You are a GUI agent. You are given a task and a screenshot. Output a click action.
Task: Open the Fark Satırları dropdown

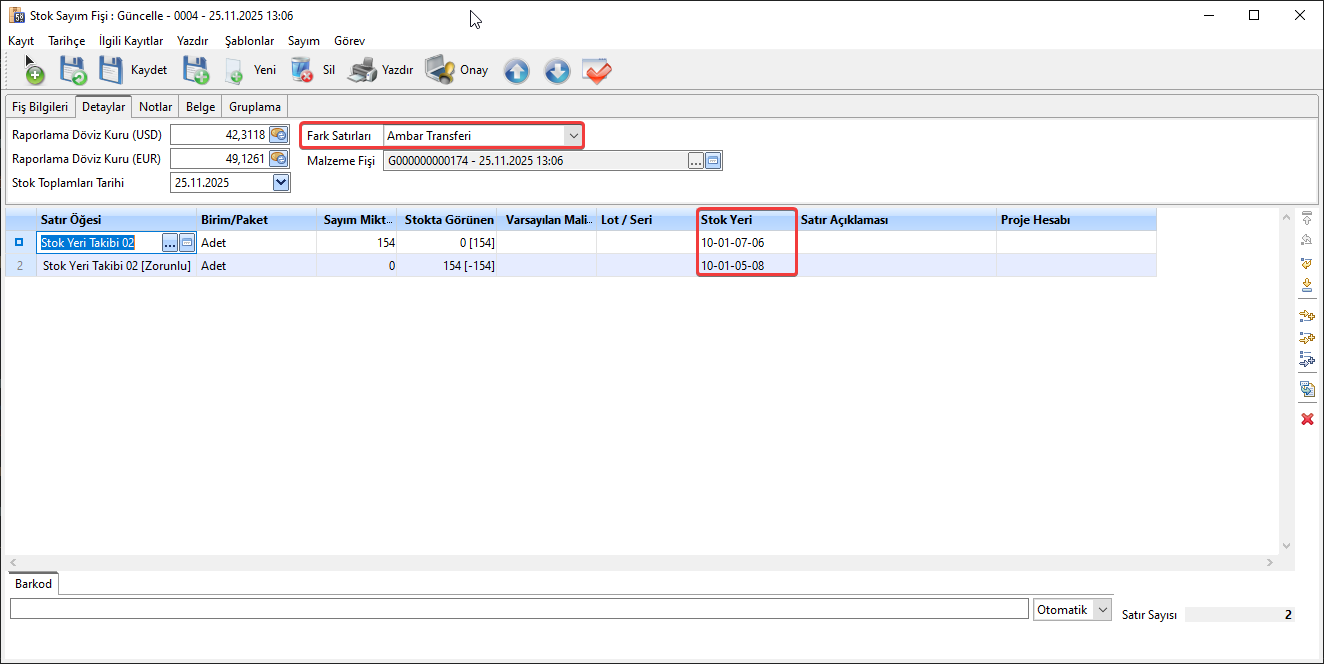[573, 135]
